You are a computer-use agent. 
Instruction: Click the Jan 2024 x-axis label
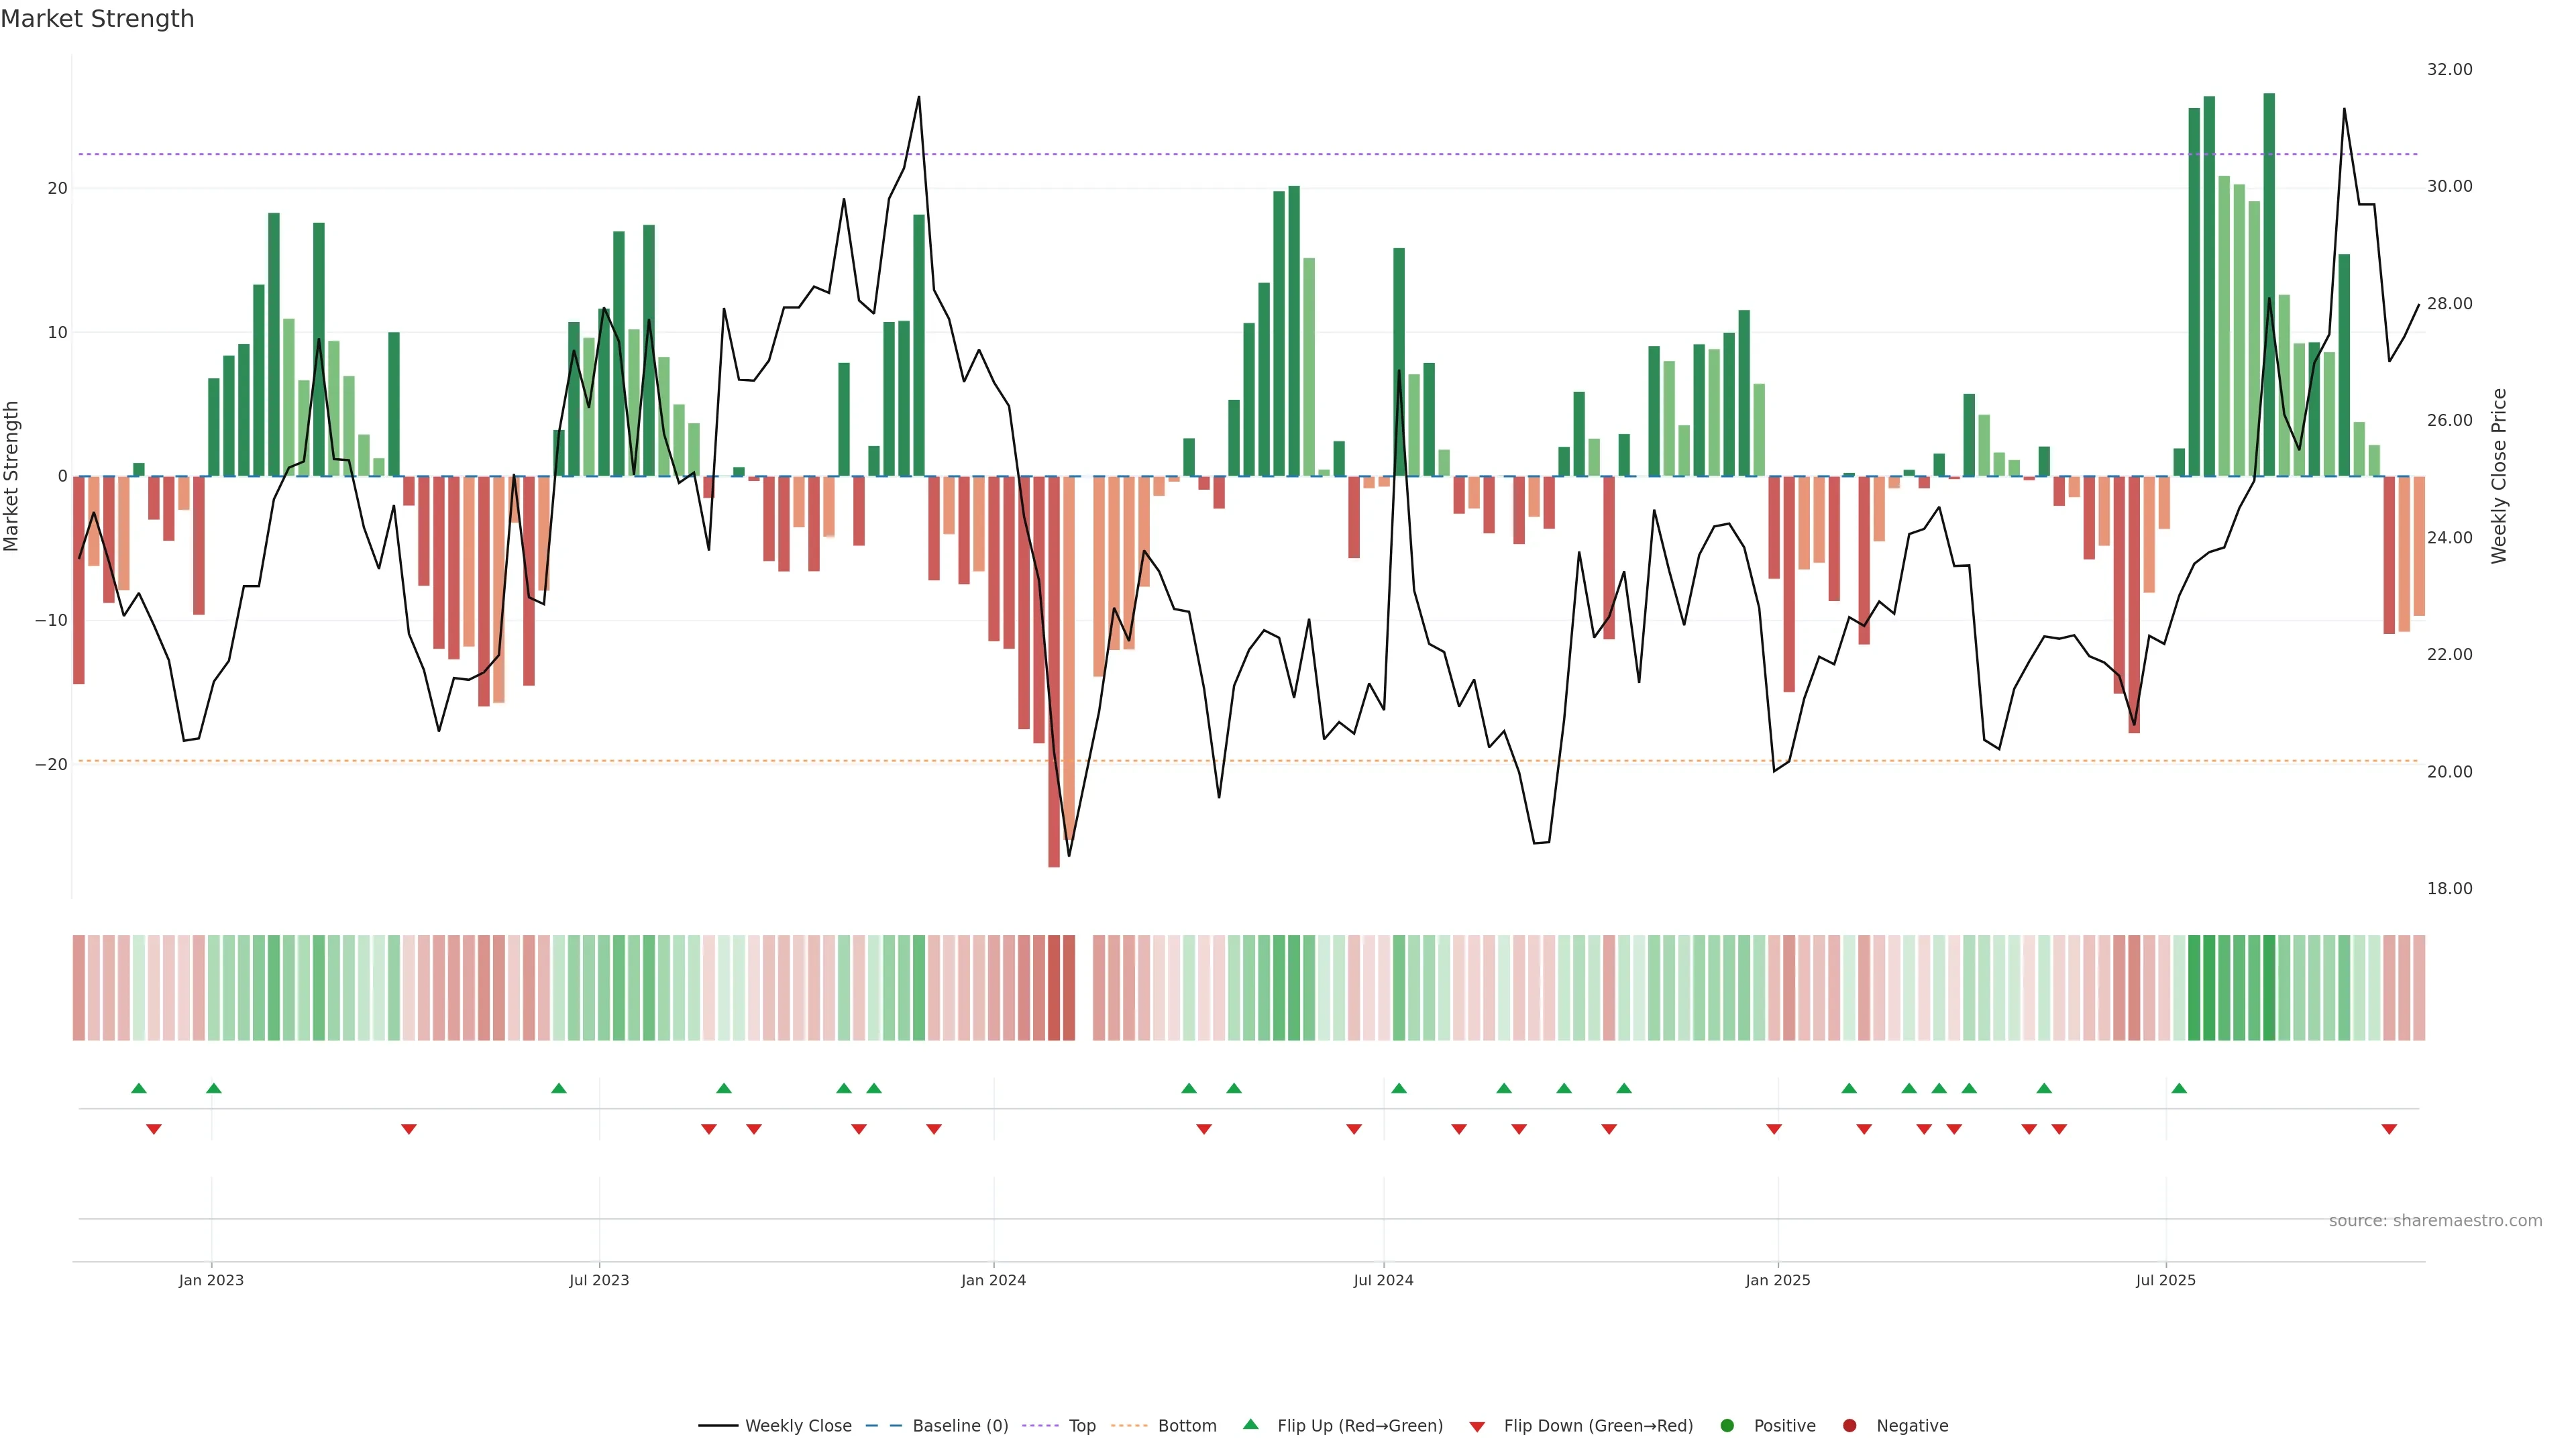point(993,1280)
